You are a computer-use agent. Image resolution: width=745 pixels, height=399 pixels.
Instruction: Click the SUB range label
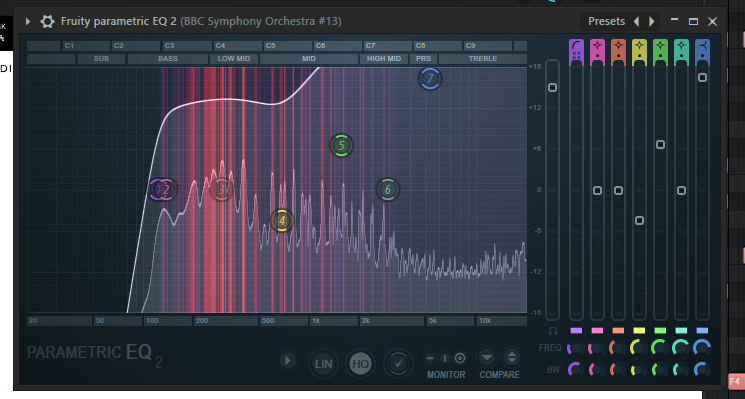[x=101, y=59]
